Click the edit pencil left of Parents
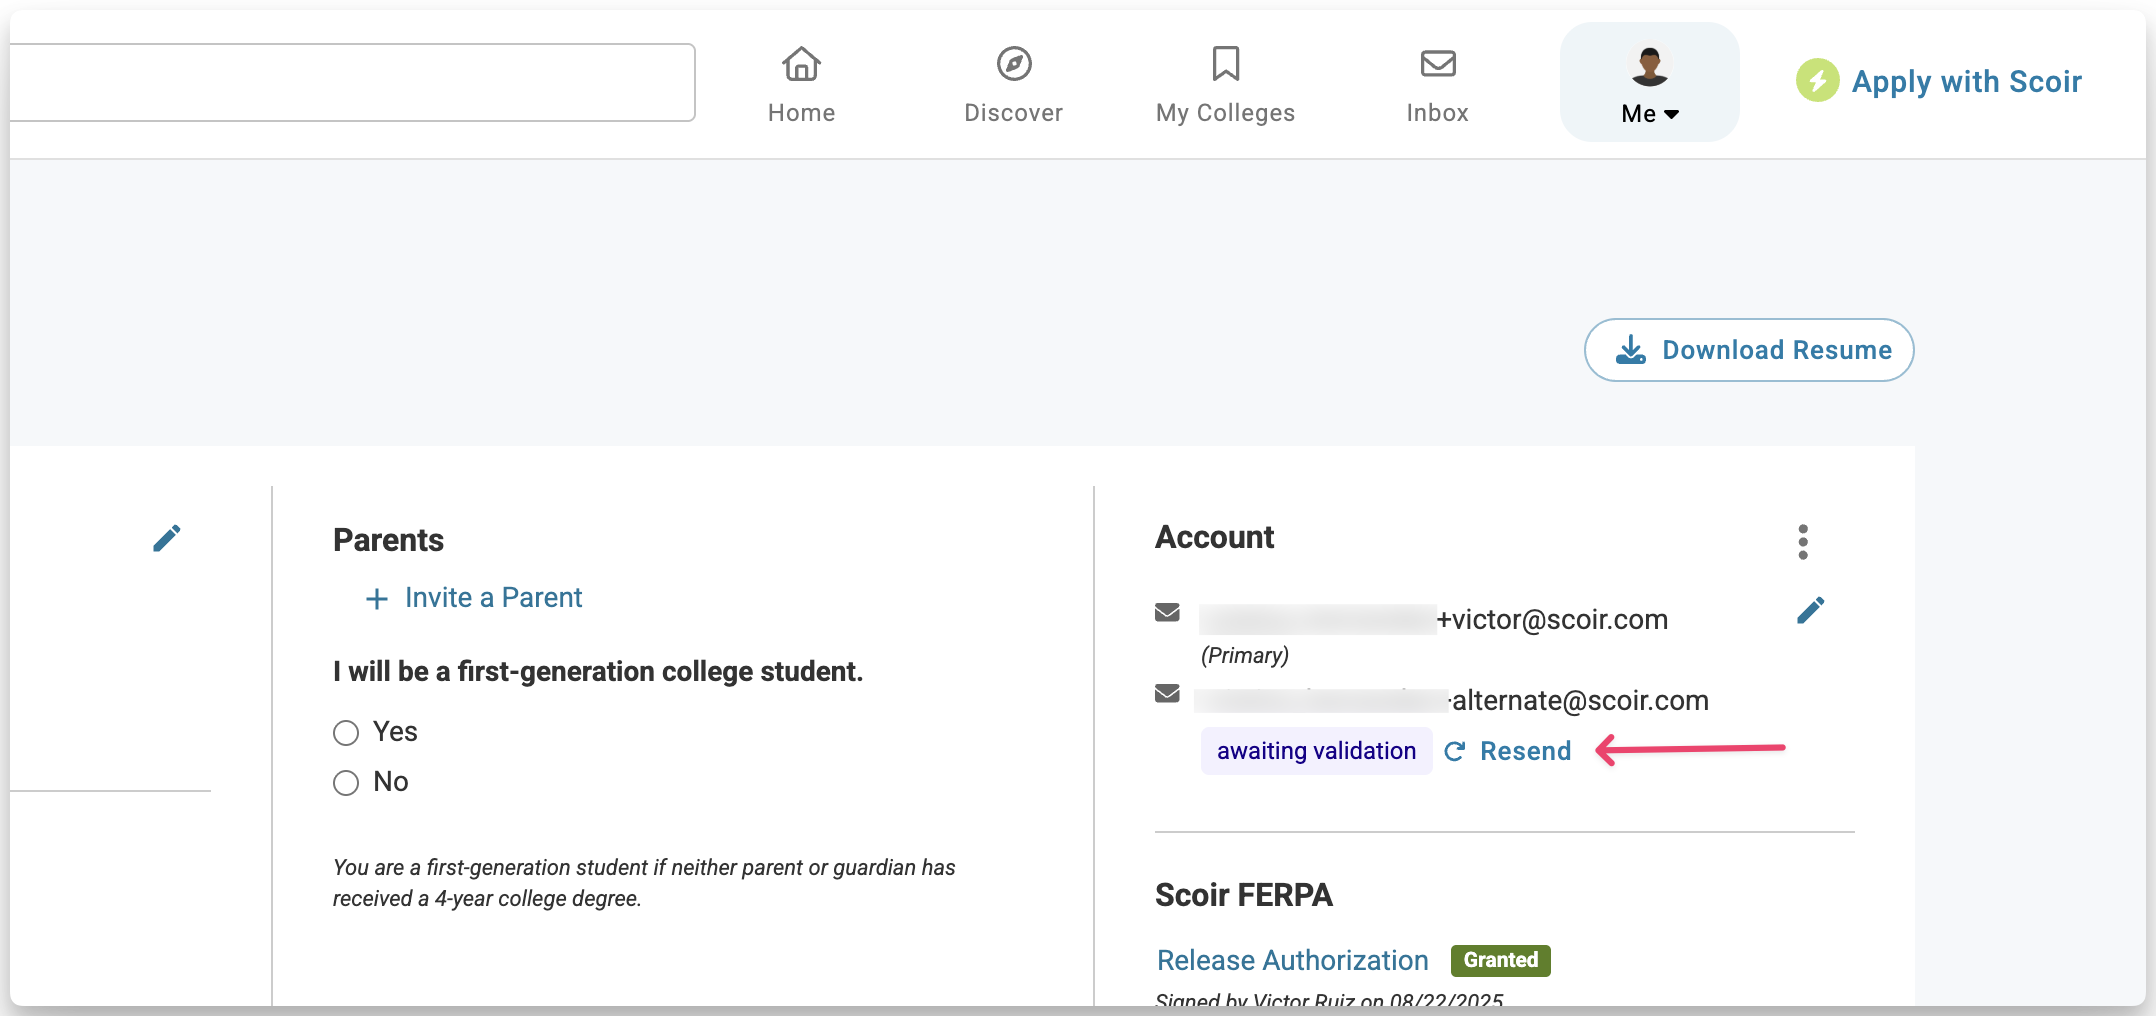The width and height of the screenshot is (2156, 1016). [x=167, y=538]
